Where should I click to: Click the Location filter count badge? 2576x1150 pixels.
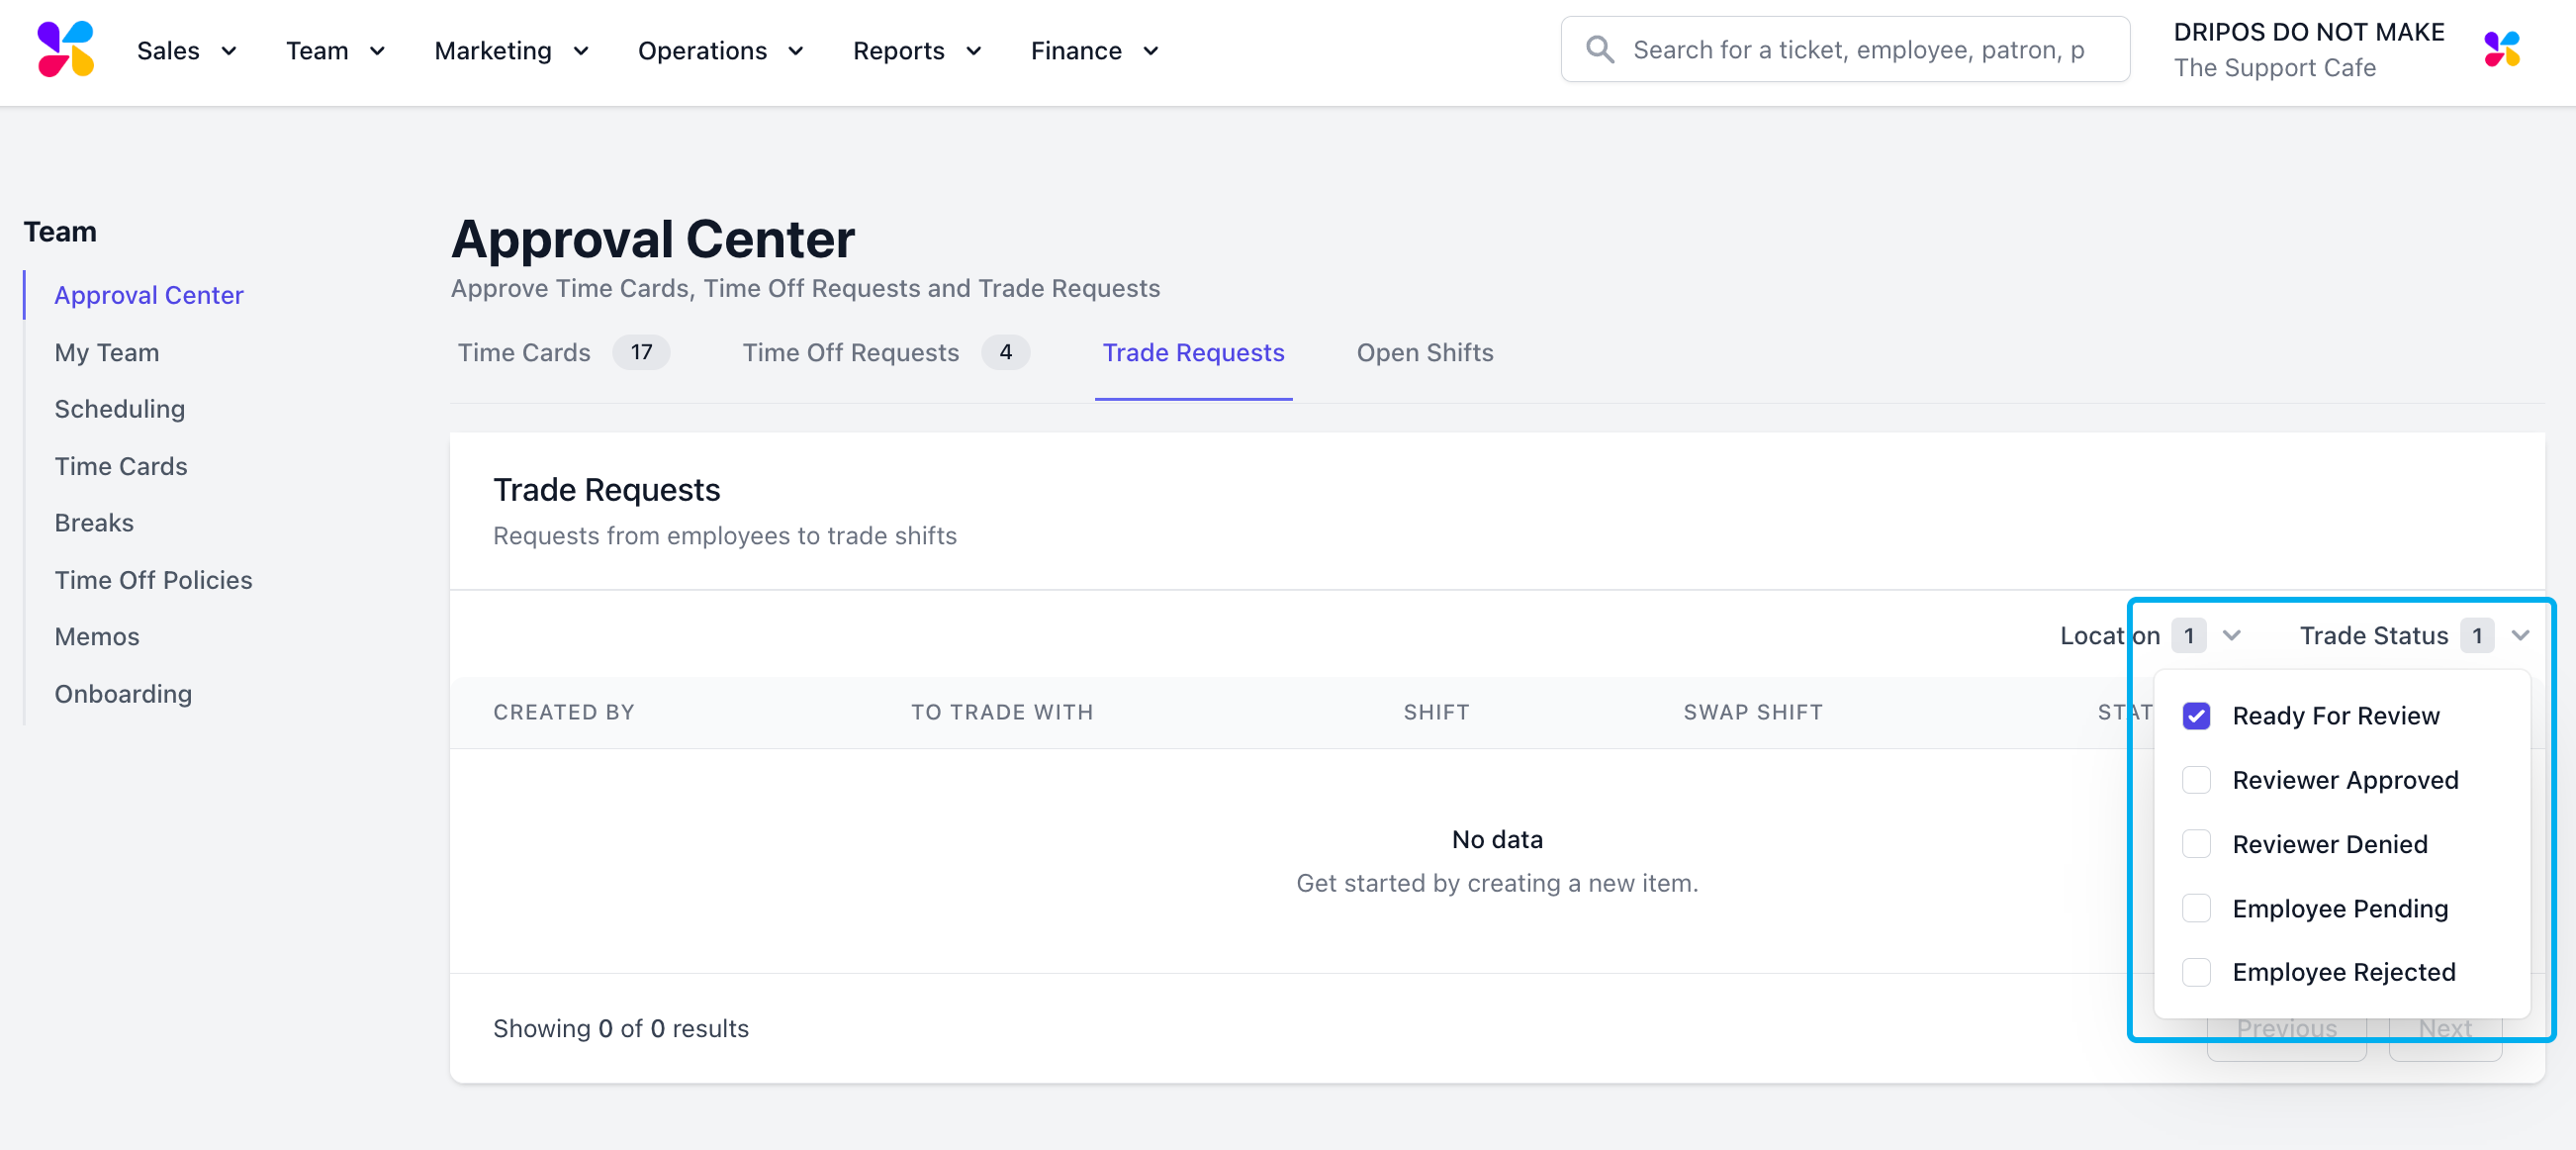click(x=2188, y=636)
